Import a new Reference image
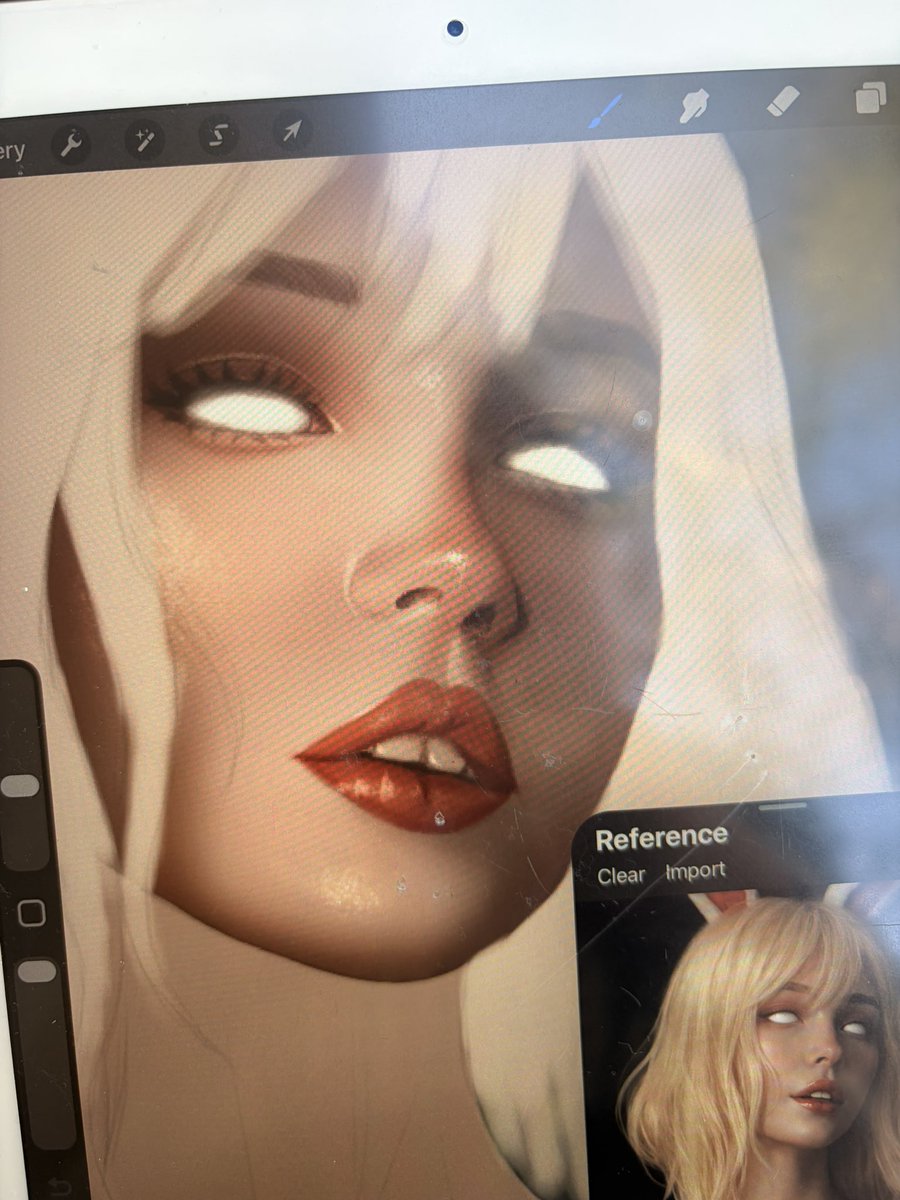This screenshot has height=1200, width=900. click(x=695, y=871)
